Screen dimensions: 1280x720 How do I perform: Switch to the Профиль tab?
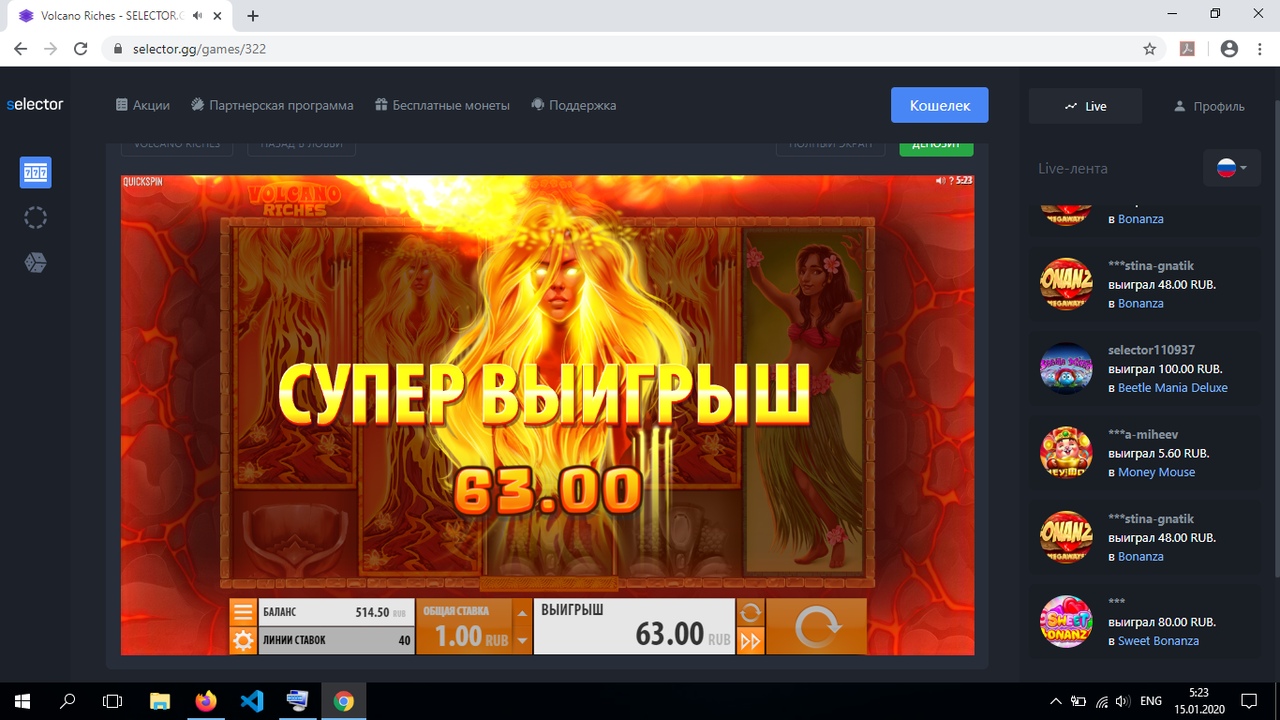pyautogui.click(x=1209, y=106)
